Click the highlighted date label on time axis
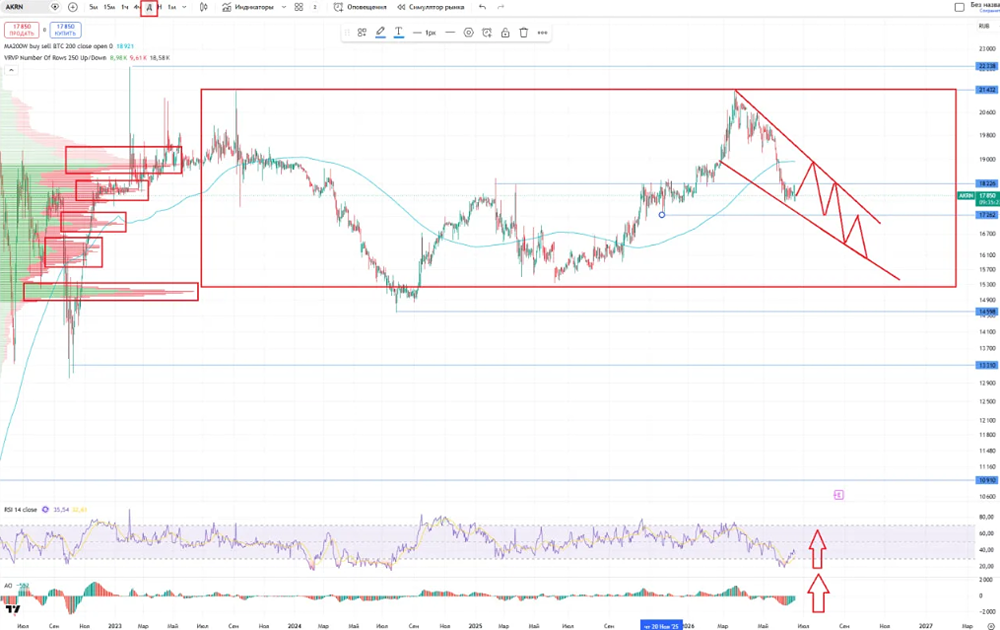1000x630 pixels. tap(661, 626)
